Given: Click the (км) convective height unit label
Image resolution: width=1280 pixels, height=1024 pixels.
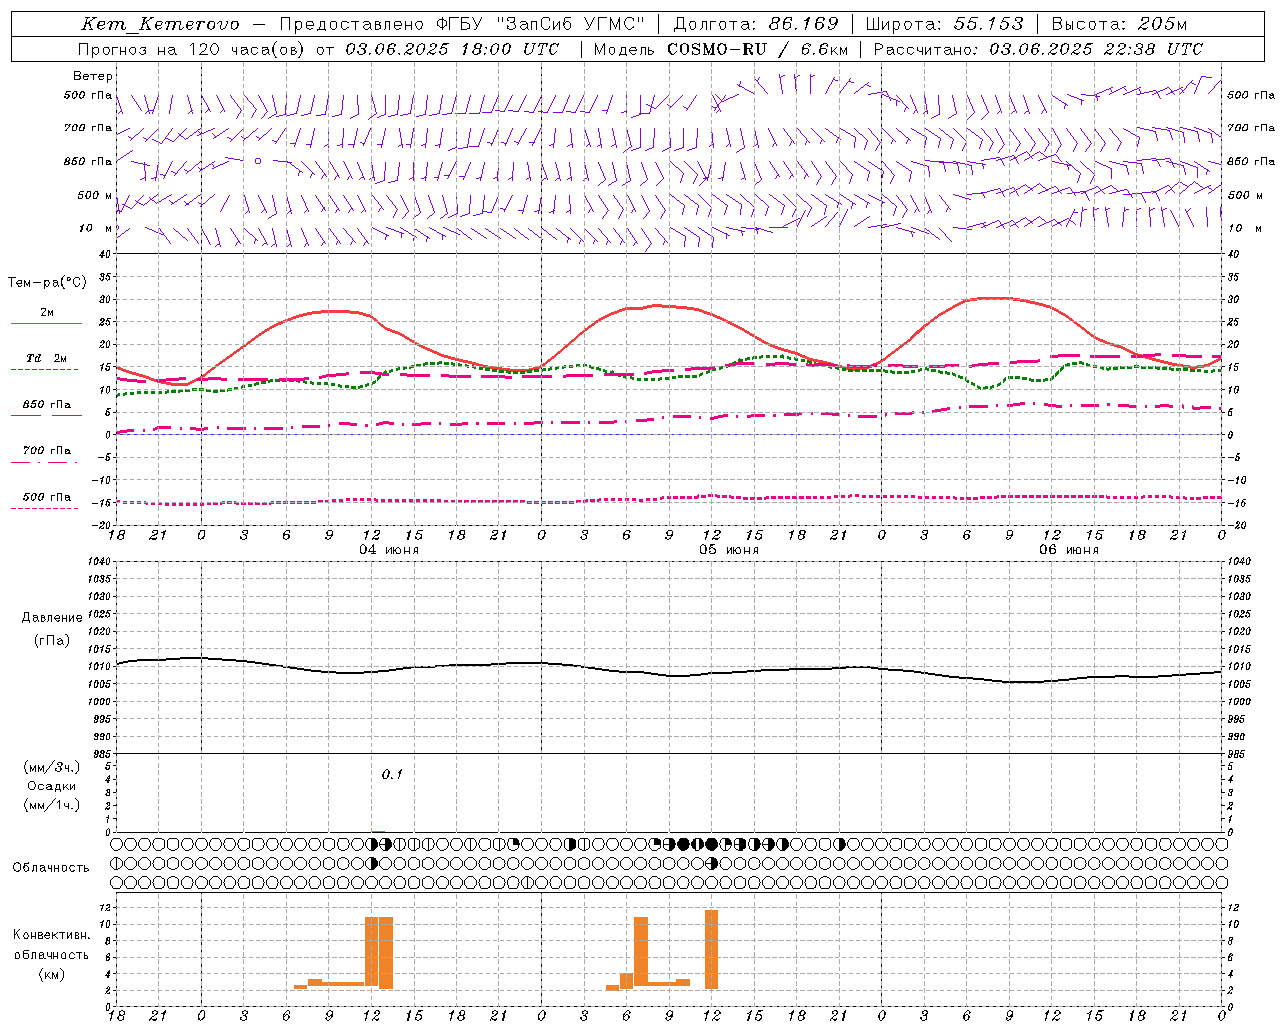Looking at the screenshot, I should coord(52,974).
